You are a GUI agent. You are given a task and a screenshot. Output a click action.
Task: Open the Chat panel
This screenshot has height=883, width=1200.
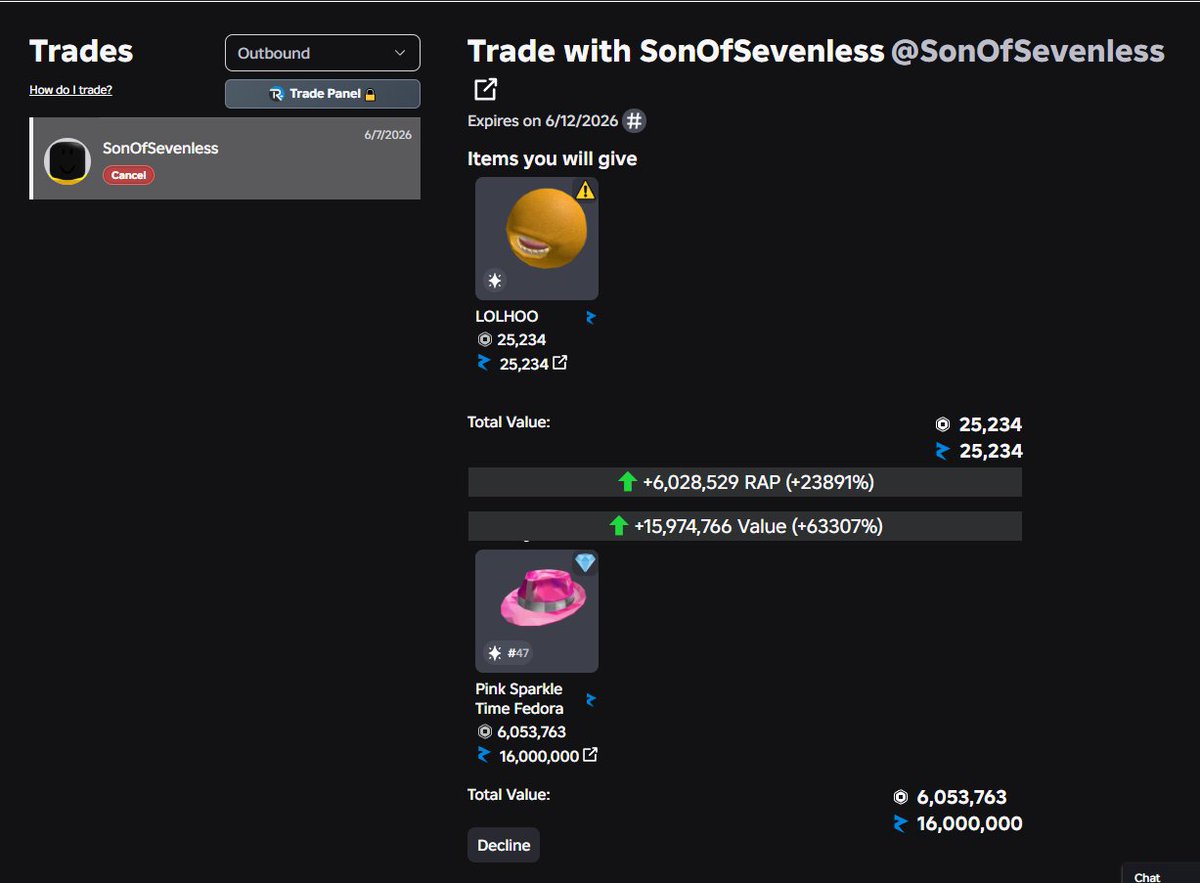click(x=1160, y=873)
